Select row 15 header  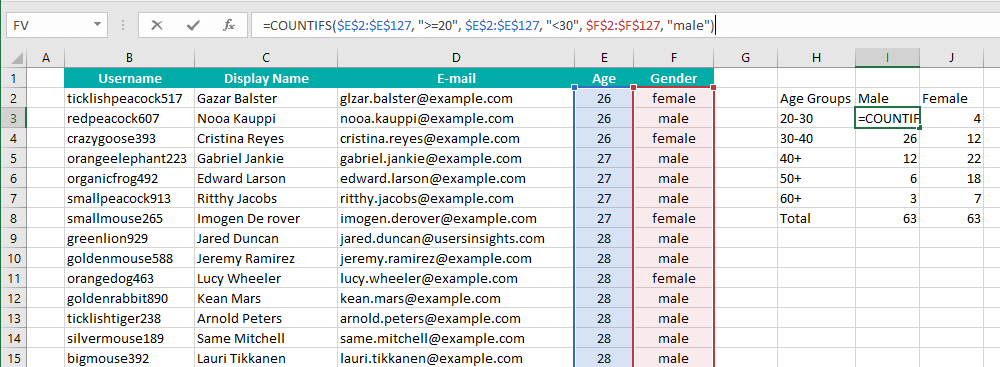click(x=14, y=358)
